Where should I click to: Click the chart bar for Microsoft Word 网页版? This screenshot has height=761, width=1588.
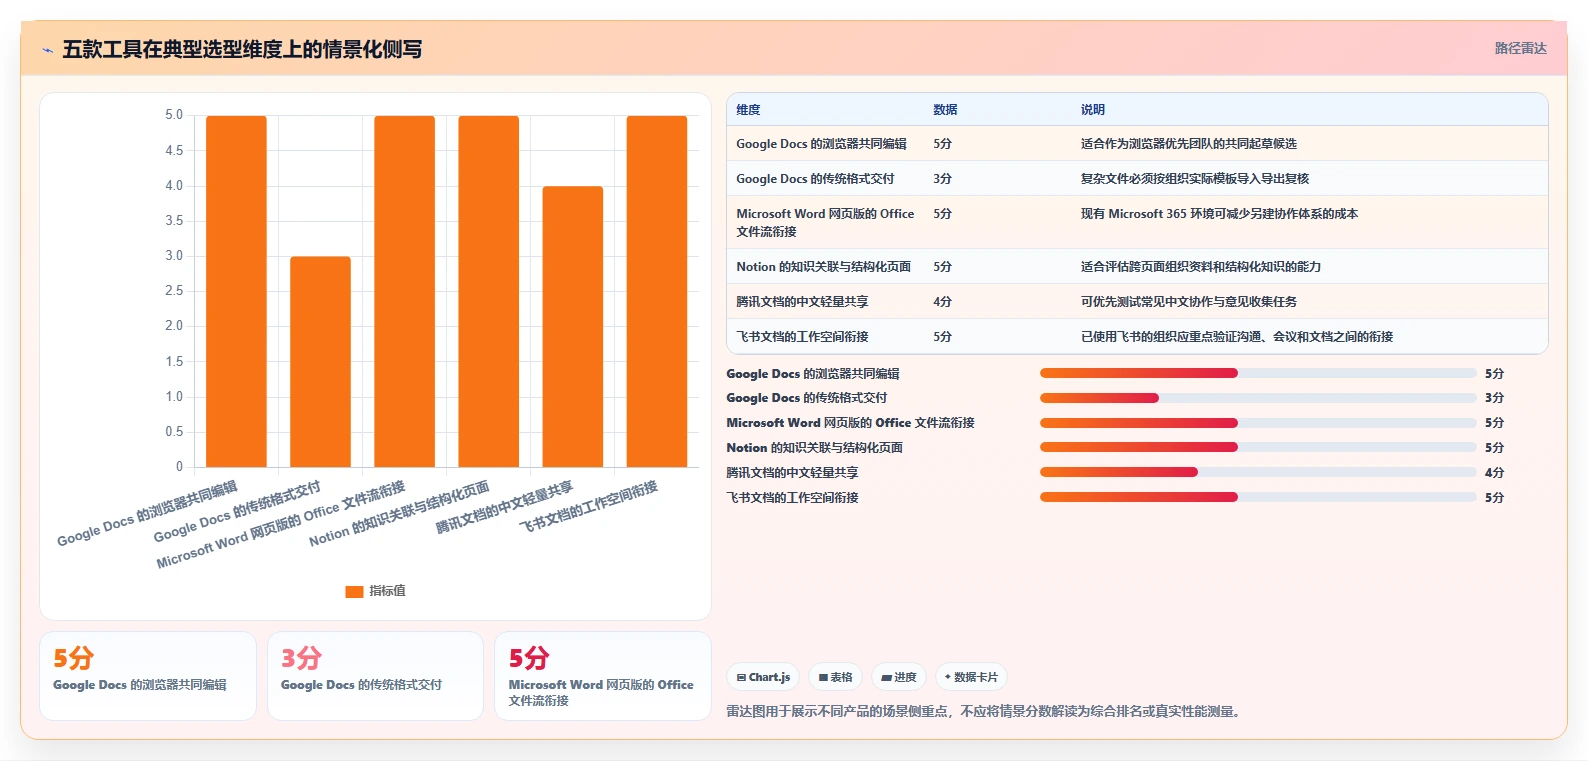coord(404,291)
